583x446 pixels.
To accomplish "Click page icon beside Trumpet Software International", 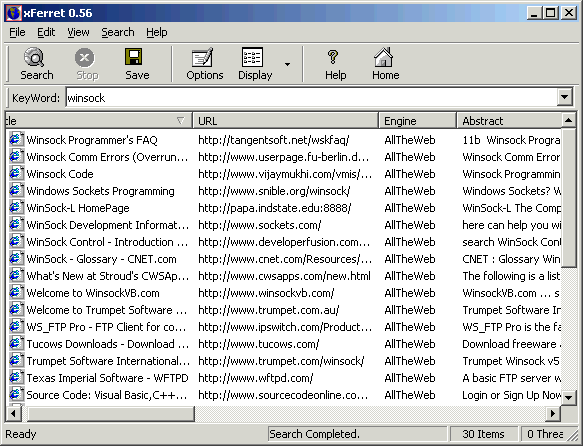I will tap(17, 361).
